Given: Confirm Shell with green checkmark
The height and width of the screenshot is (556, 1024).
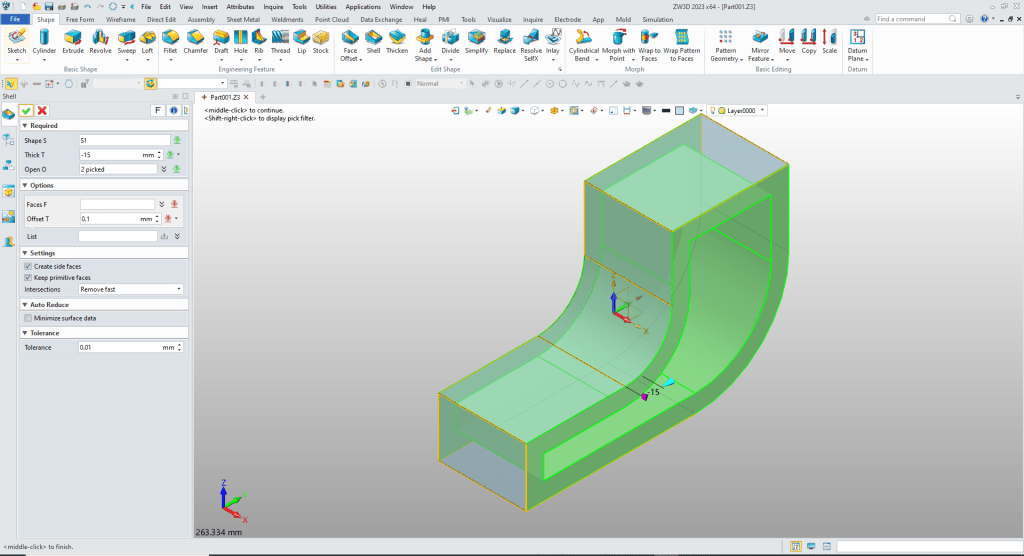Looking at the screenshot, I should [x=26, y=110].
